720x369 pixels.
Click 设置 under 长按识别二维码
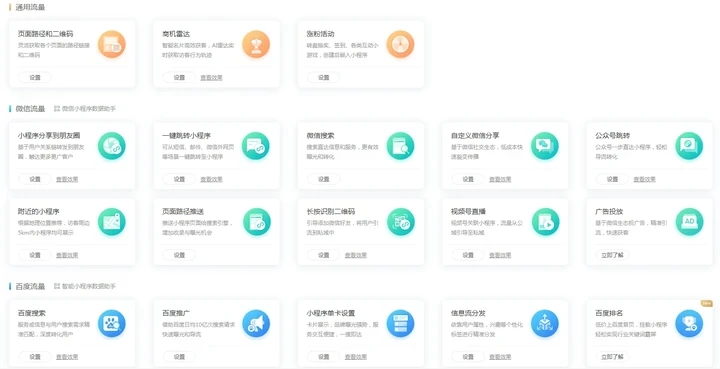[x=324, y=255]
